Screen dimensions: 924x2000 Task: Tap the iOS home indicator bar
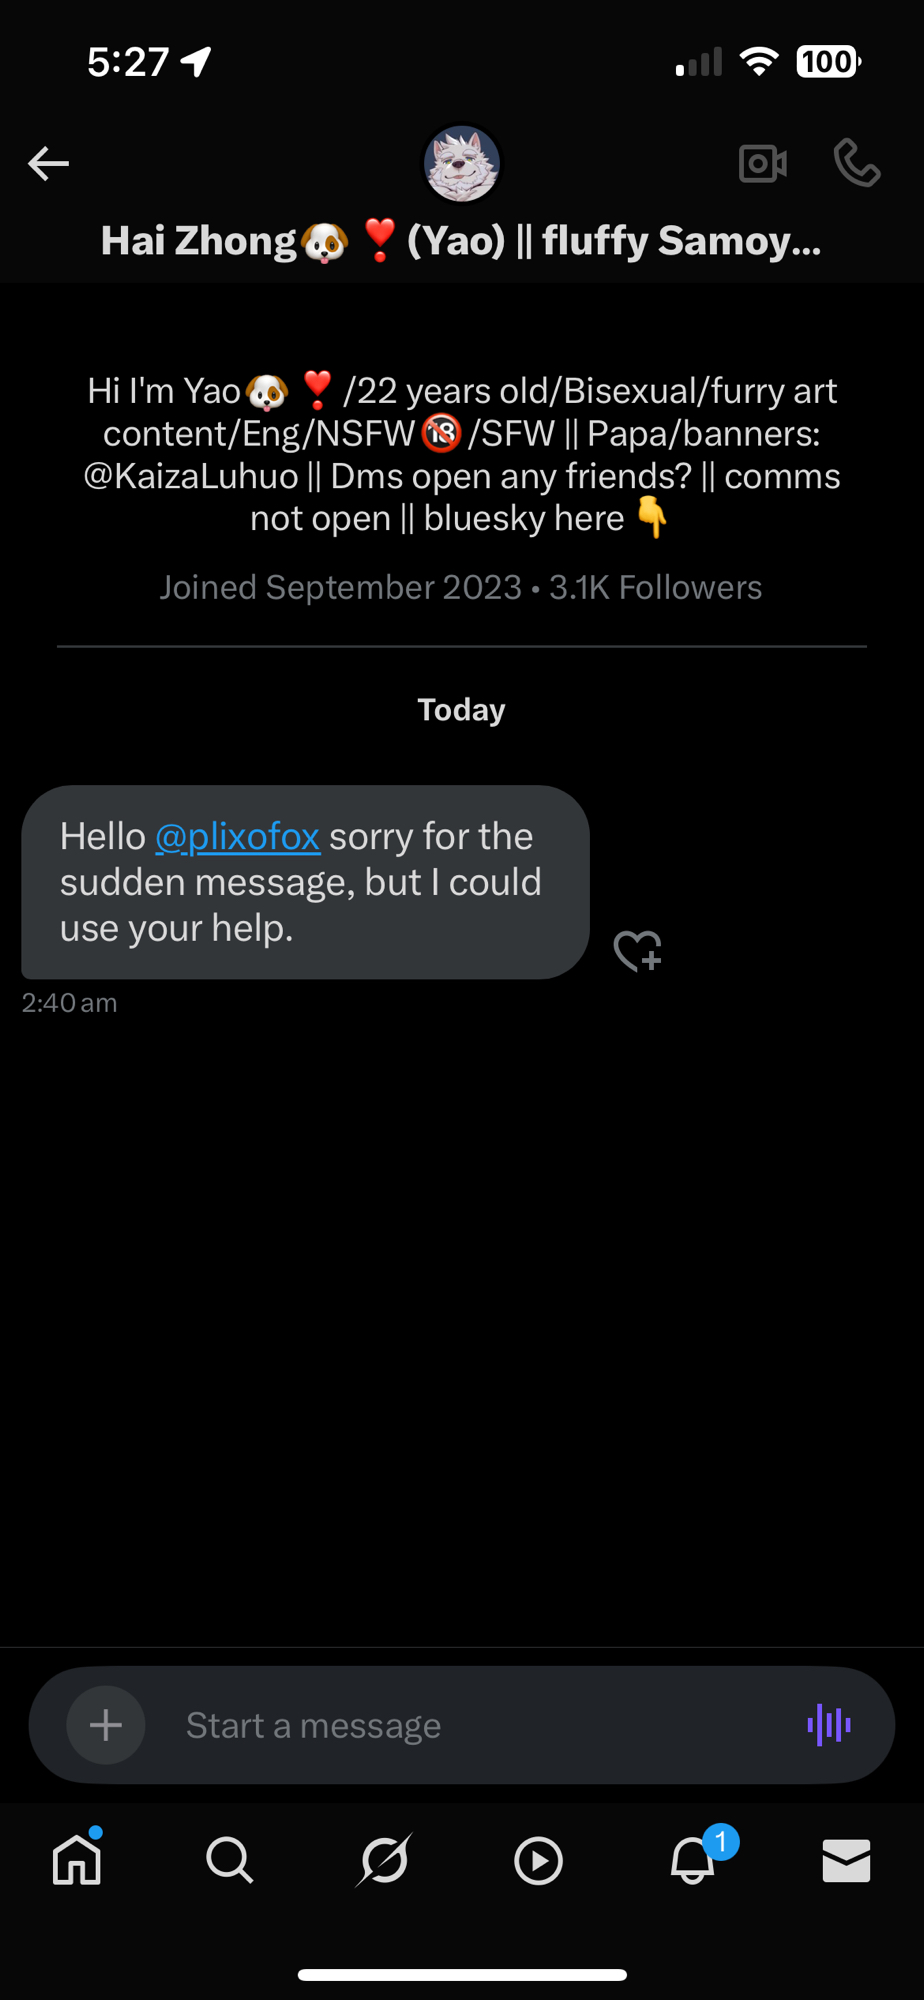(x=462, y=1974)
